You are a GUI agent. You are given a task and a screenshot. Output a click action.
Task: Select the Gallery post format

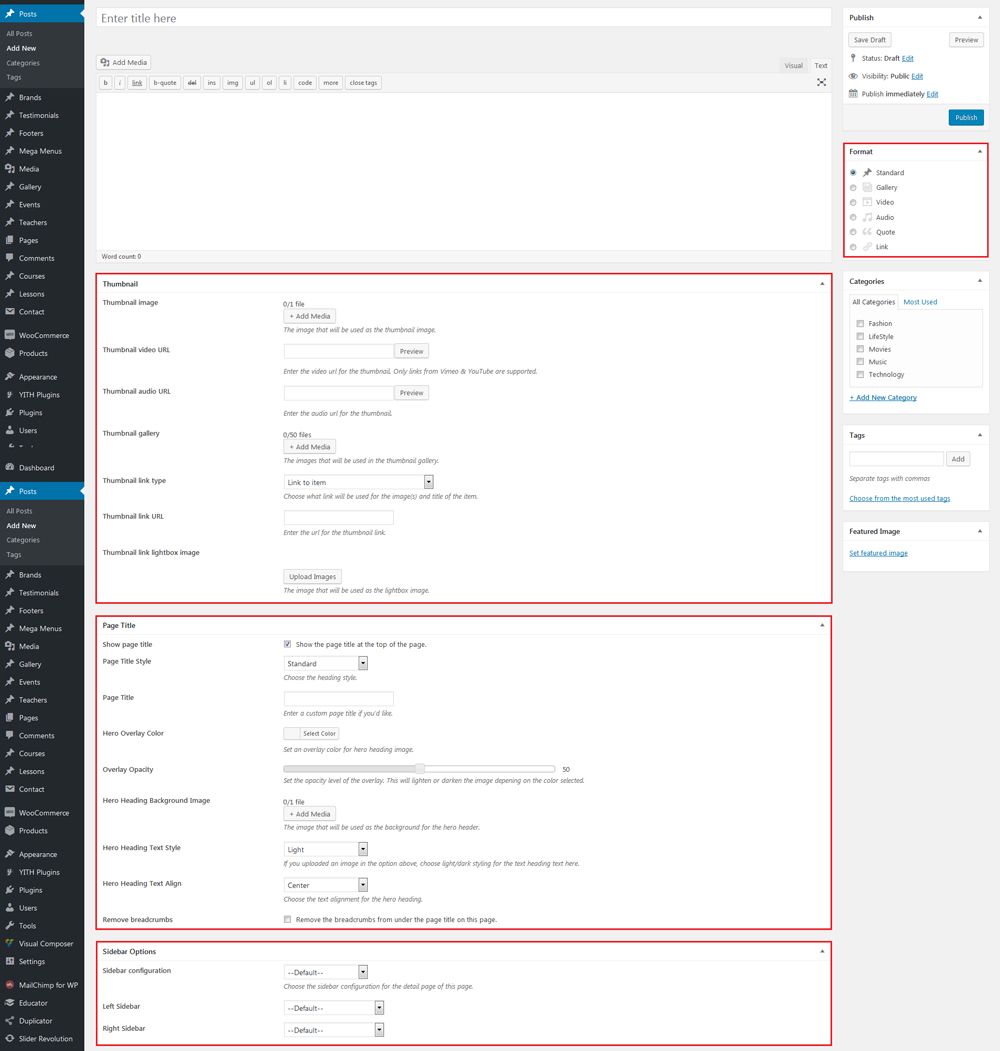pos(853,188)
